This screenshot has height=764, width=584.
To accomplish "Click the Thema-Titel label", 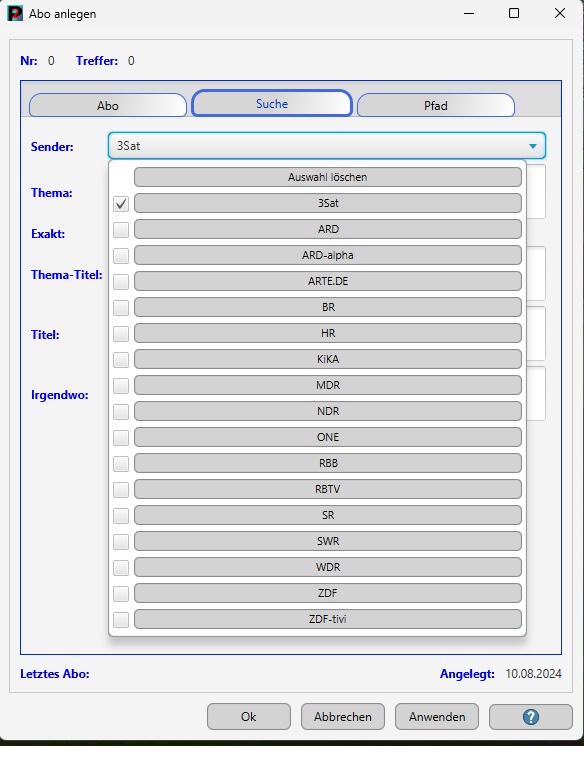I will click(67, 275).
